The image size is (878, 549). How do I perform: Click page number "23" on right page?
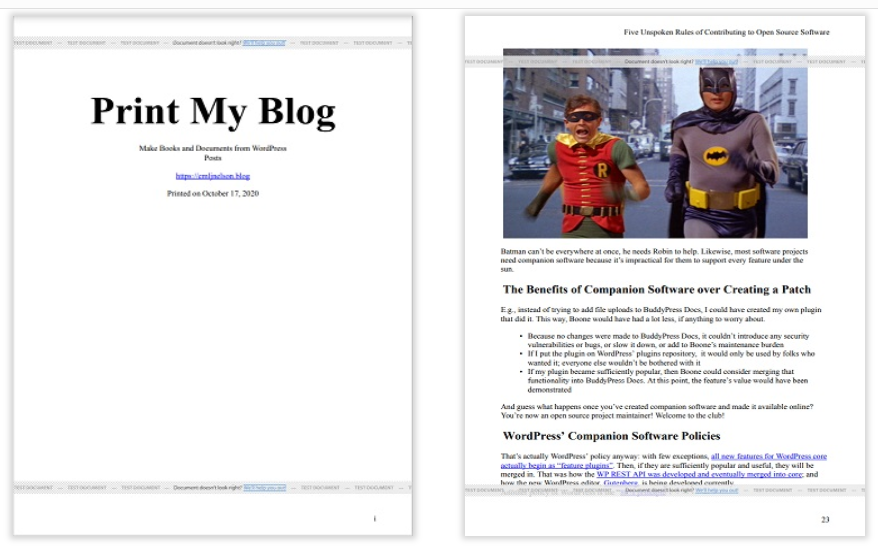tap(825, 519)
